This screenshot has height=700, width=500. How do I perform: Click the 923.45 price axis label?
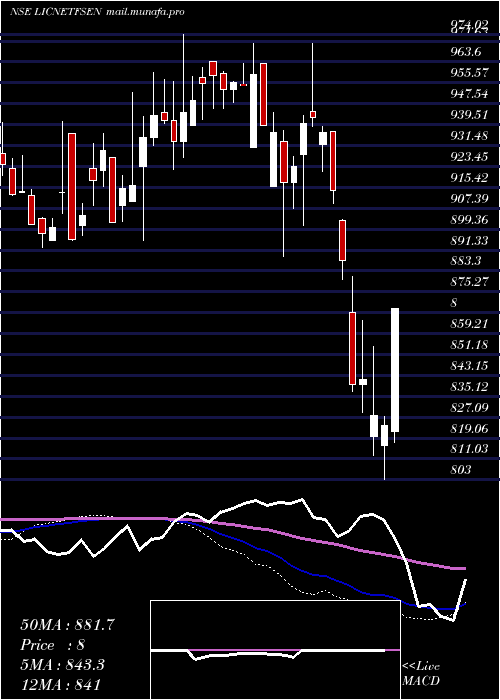(x=469, y=157)
